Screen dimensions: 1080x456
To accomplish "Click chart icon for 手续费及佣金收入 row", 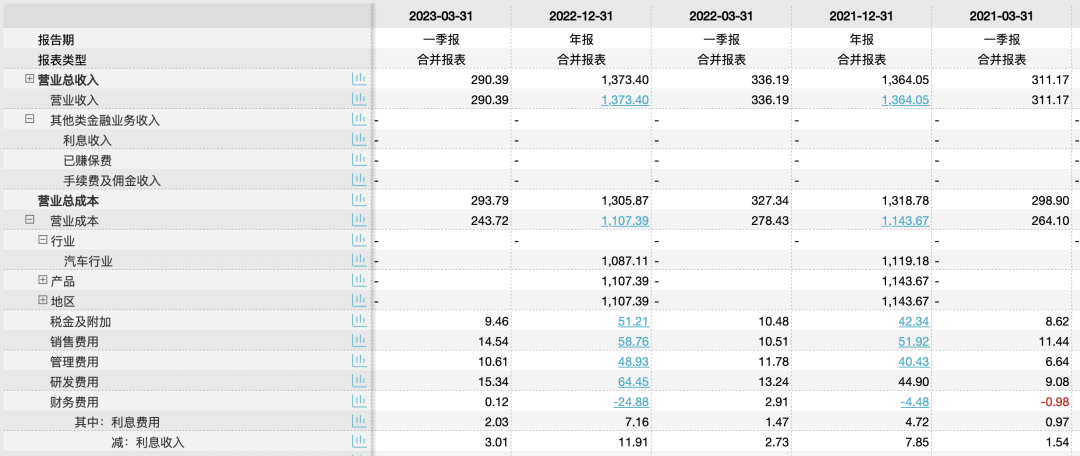I will [x=359, y=180].
